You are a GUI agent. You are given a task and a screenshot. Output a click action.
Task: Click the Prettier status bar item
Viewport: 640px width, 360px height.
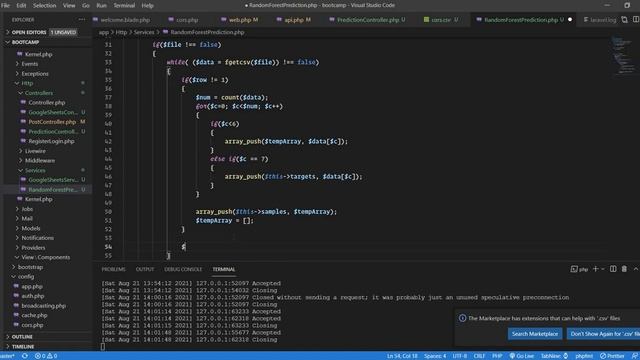pos(613,356)
